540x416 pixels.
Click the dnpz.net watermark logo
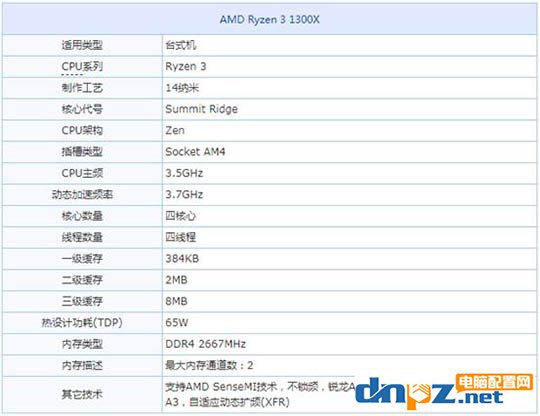tap(444, 392)
